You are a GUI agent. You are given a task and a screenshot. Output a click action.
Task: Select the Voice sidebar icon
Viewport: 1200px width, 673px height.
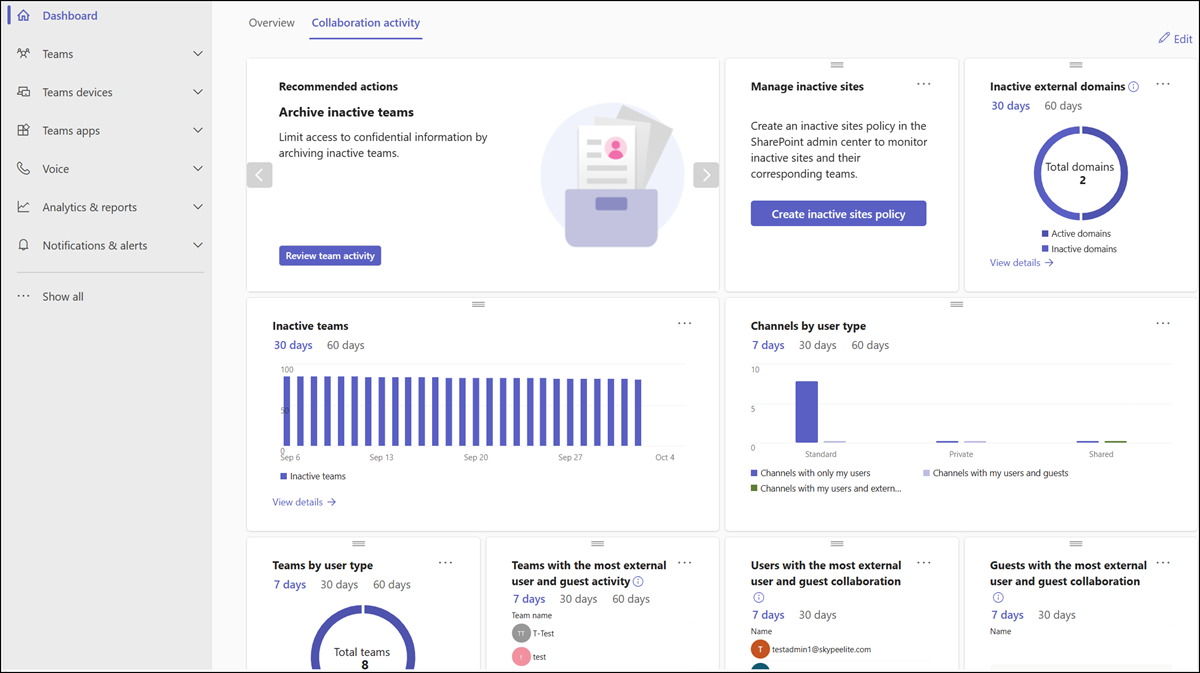pyautogui.click(x=24, y=168)
